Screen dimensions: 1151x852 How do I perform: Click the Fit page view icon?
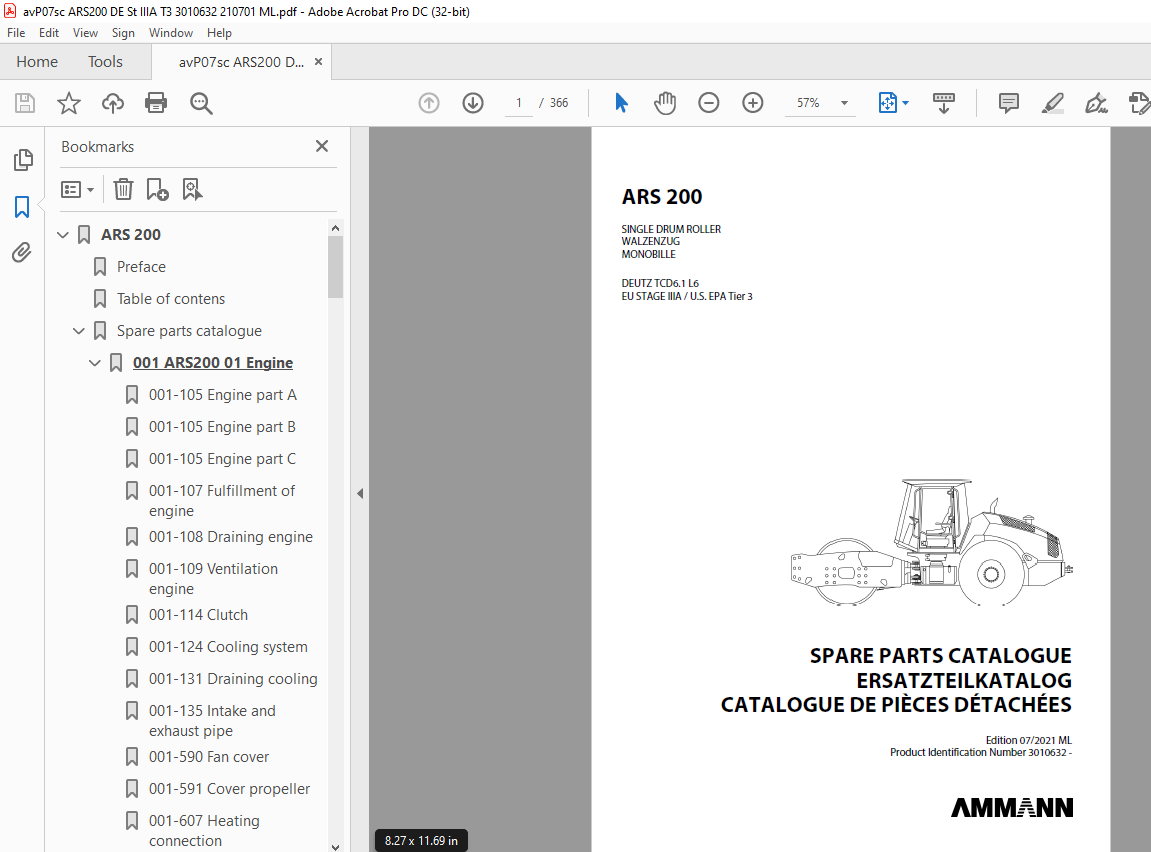[887, 103]
